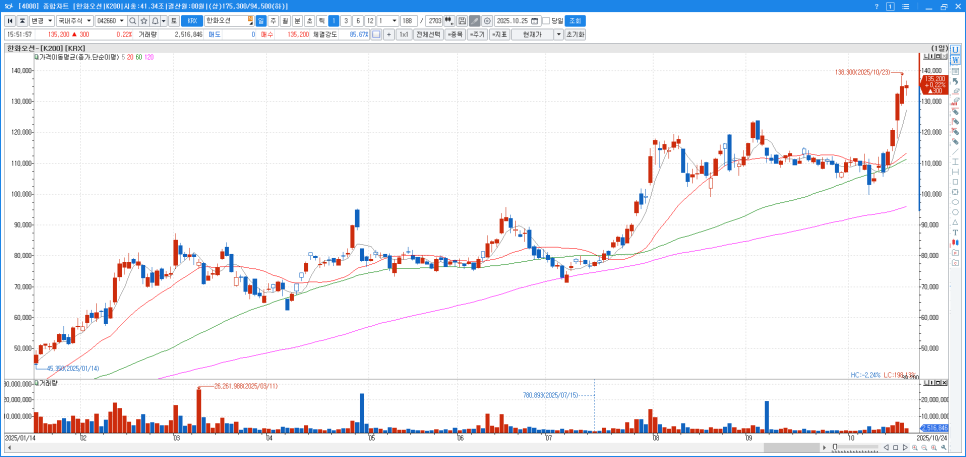This screenshot has width=966, height=457.
Task: Open the wrench tool at the bottom right
Action: point(943,447)
